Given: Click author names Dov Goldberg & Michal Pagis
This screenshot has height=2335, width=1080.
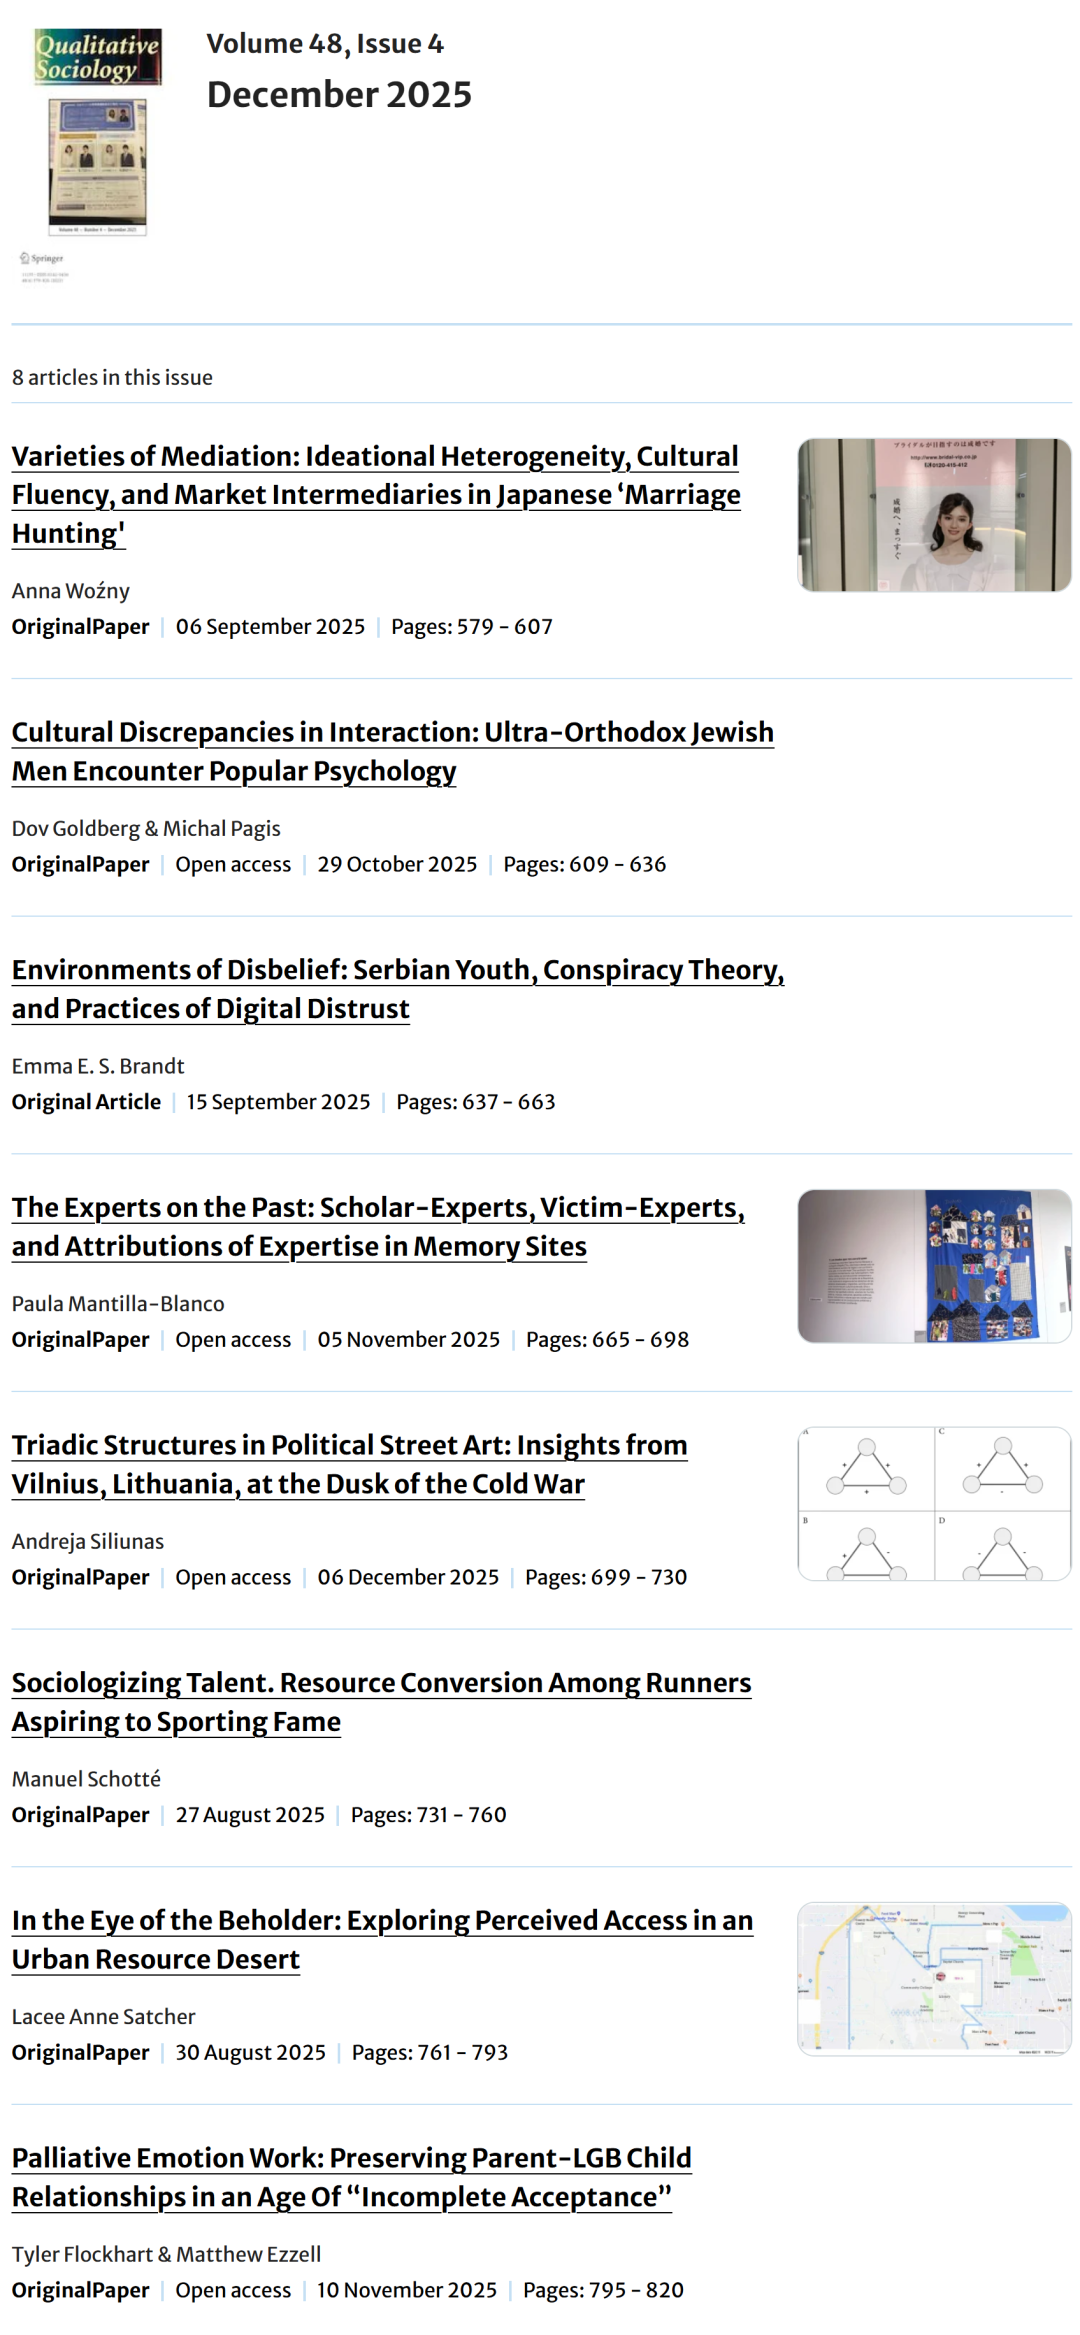Looking at the screenshot, I should coord(146,828).
